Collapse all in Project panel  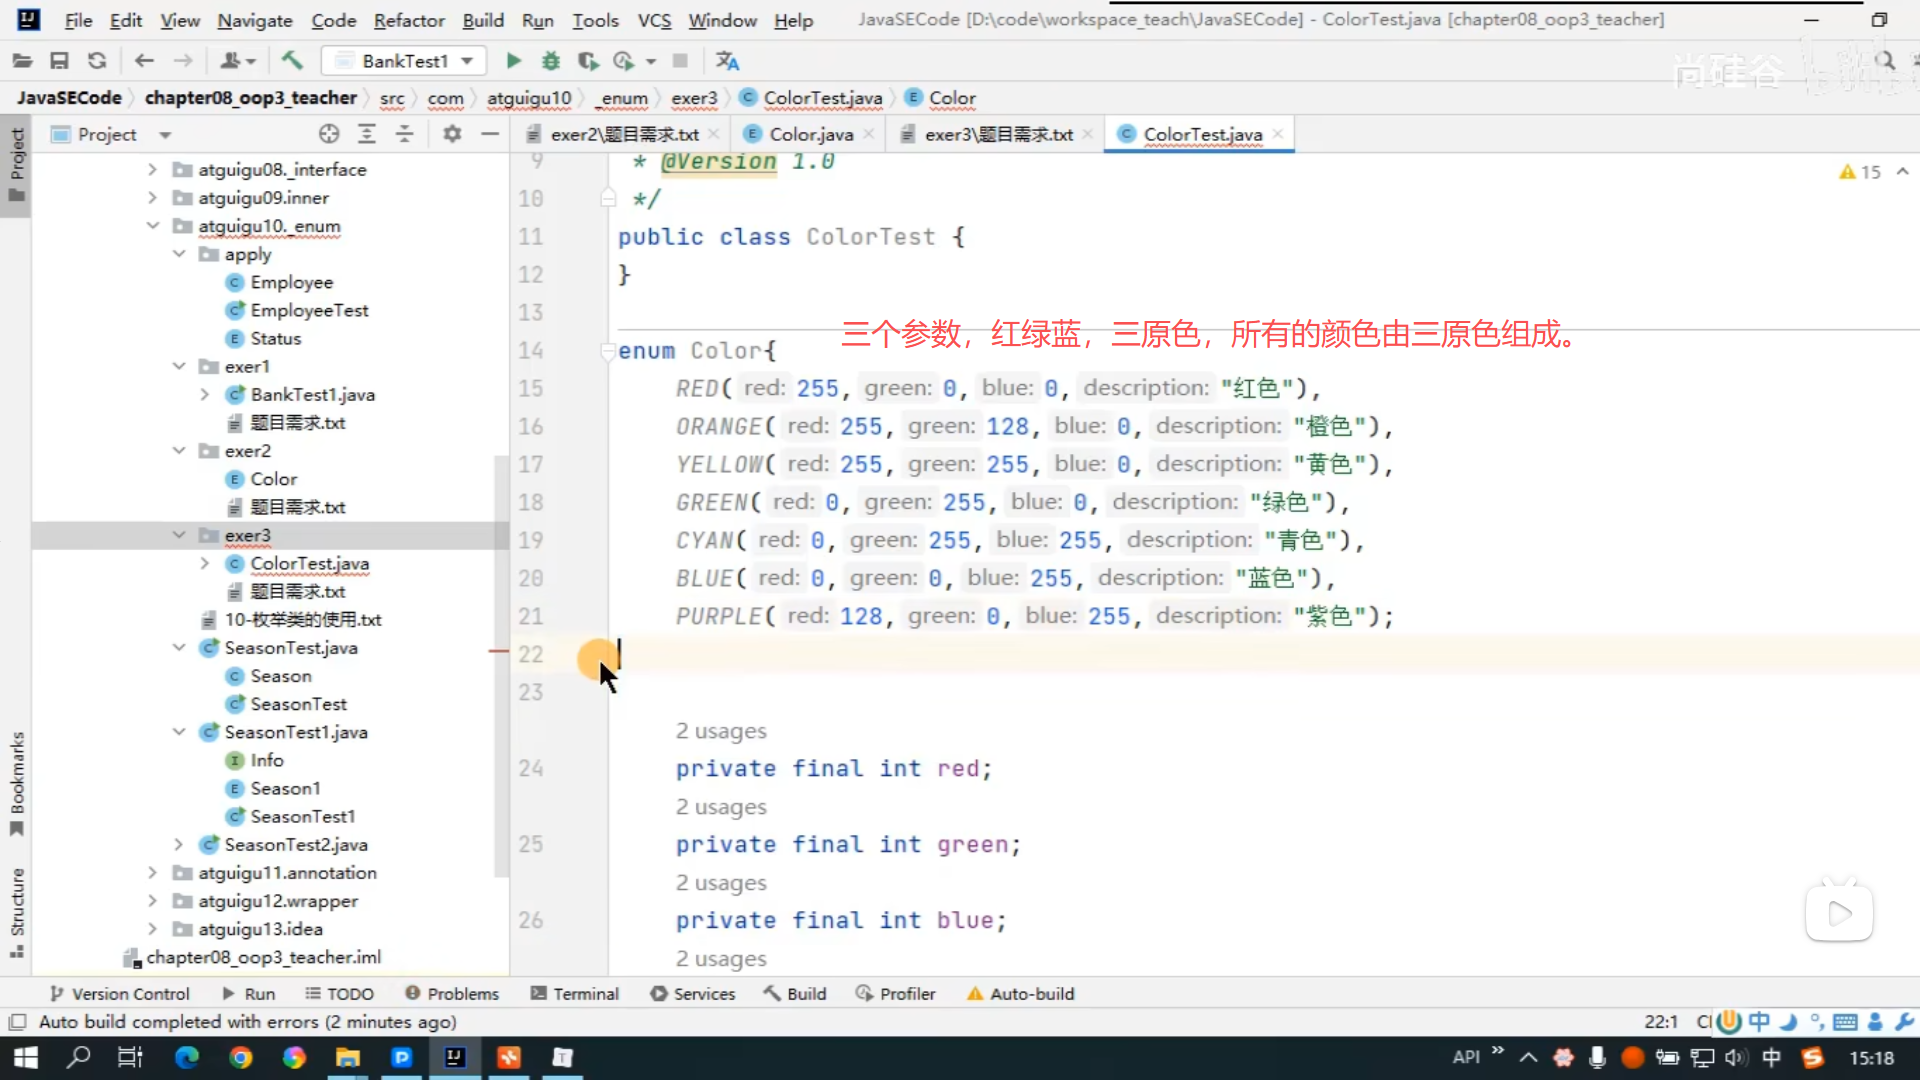pyautogui.click(x=405, y=134)
